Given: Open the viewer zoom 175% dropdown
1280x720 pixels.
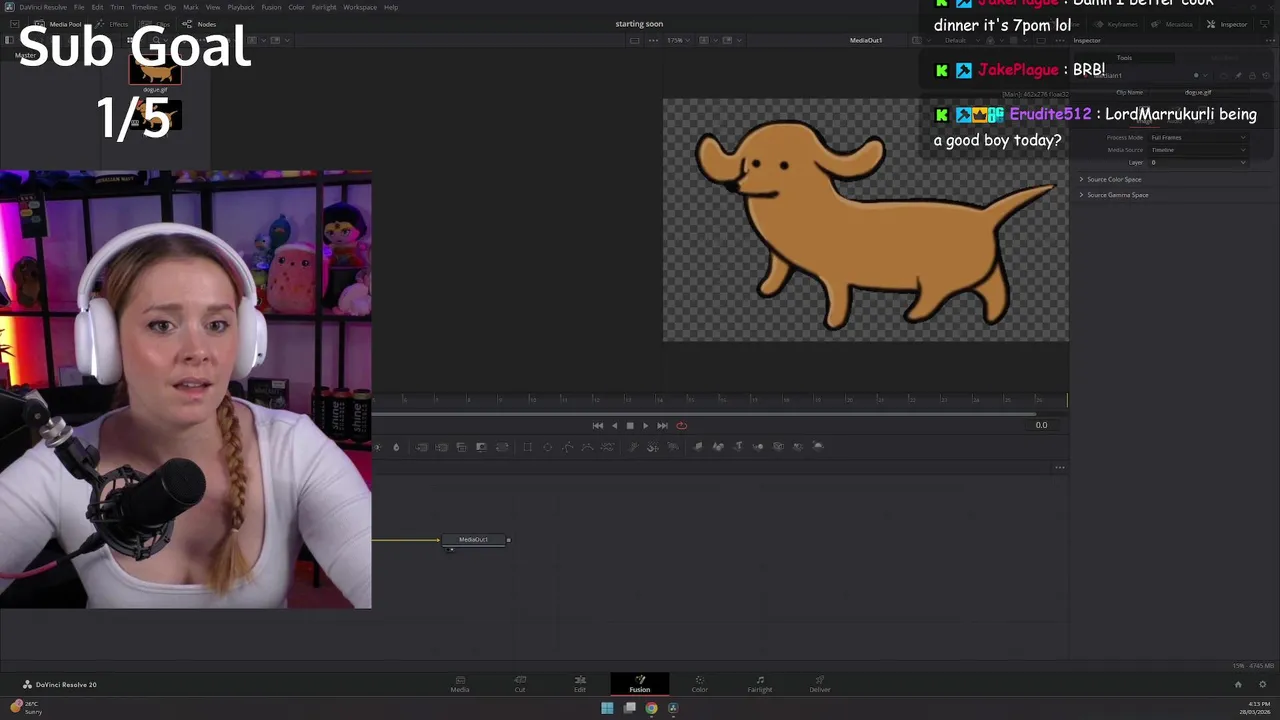Looking at the screenshot, I should click(678, 40).
